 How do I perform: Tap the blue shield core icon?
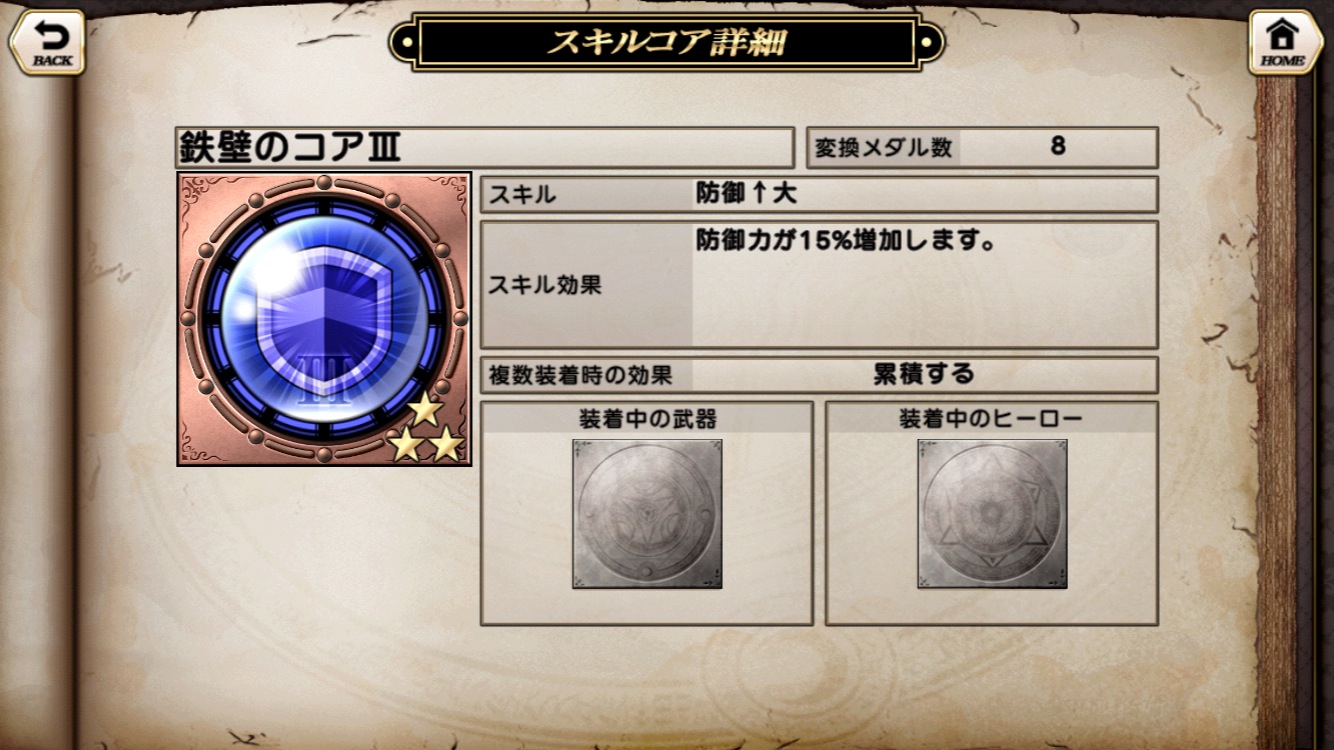click(323, 319)
